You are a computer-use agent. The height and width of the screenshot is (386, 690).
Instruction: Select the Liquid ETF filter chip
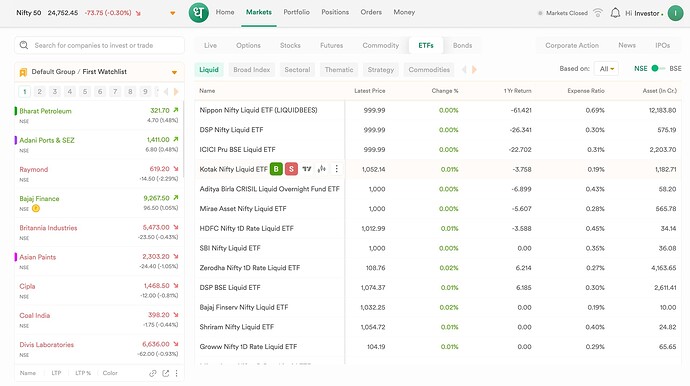pos(209,70)
